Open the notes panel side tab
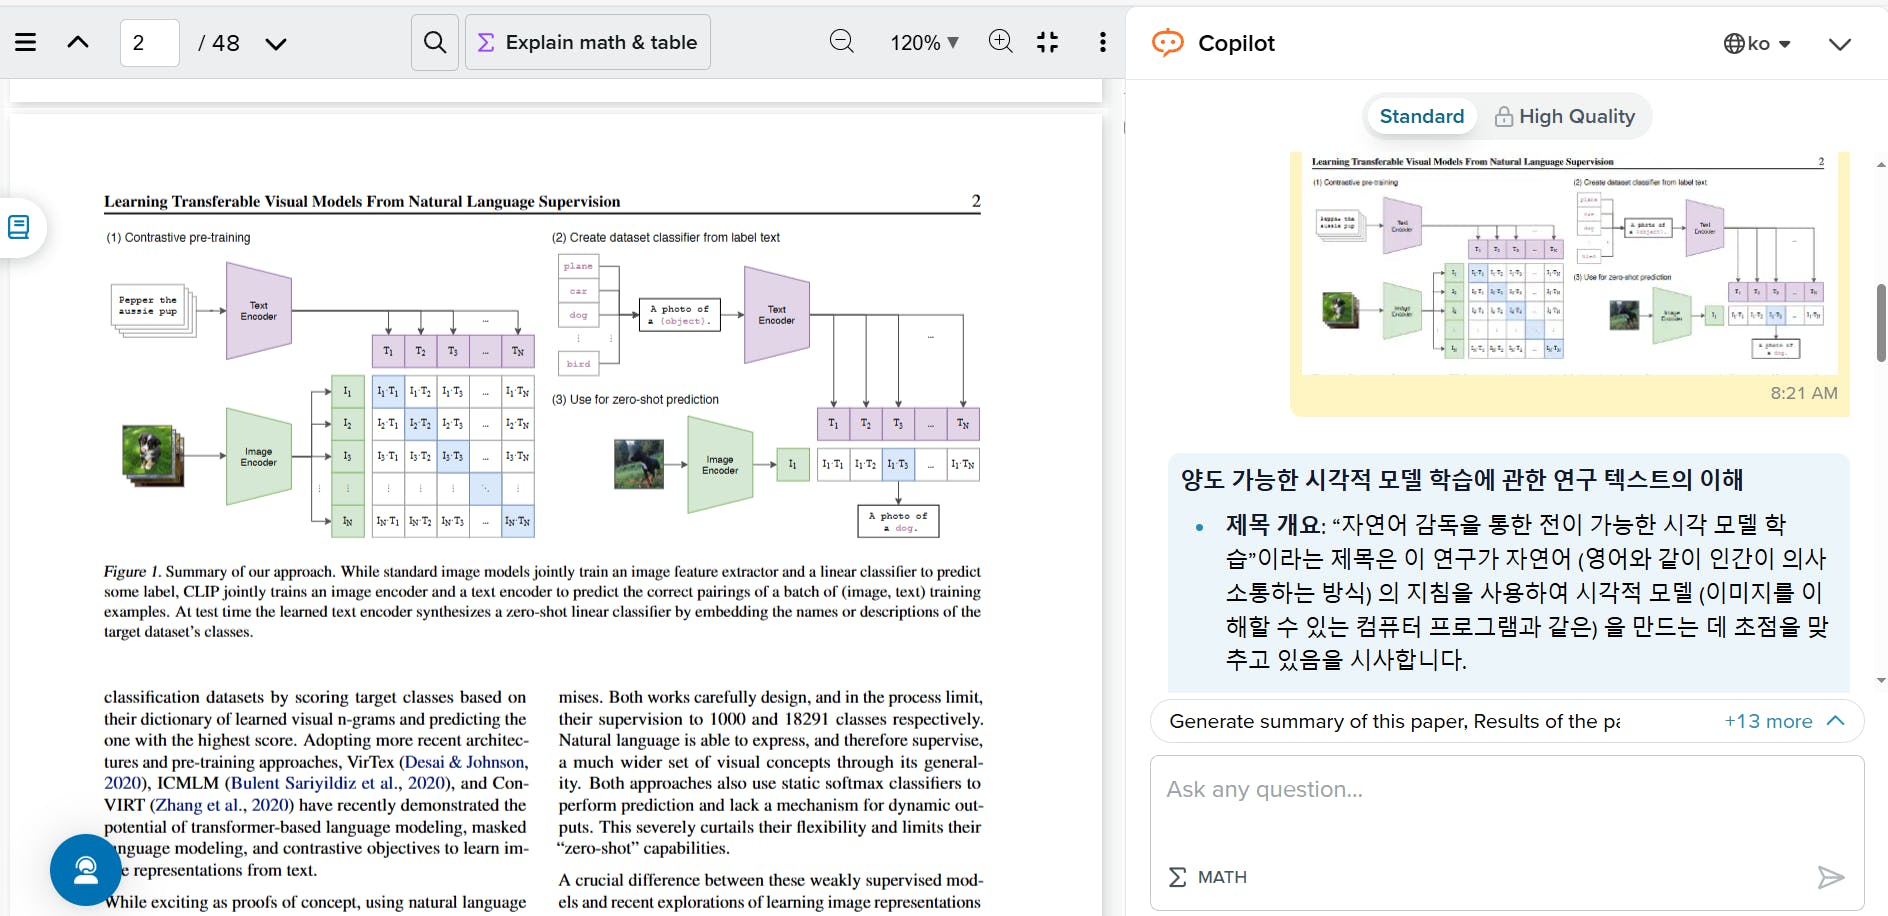 click(18, 227)
